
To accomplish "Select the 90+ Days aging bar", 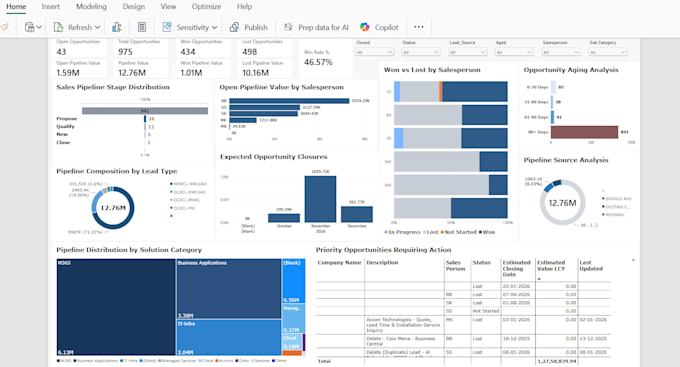I will click(584, 132).
